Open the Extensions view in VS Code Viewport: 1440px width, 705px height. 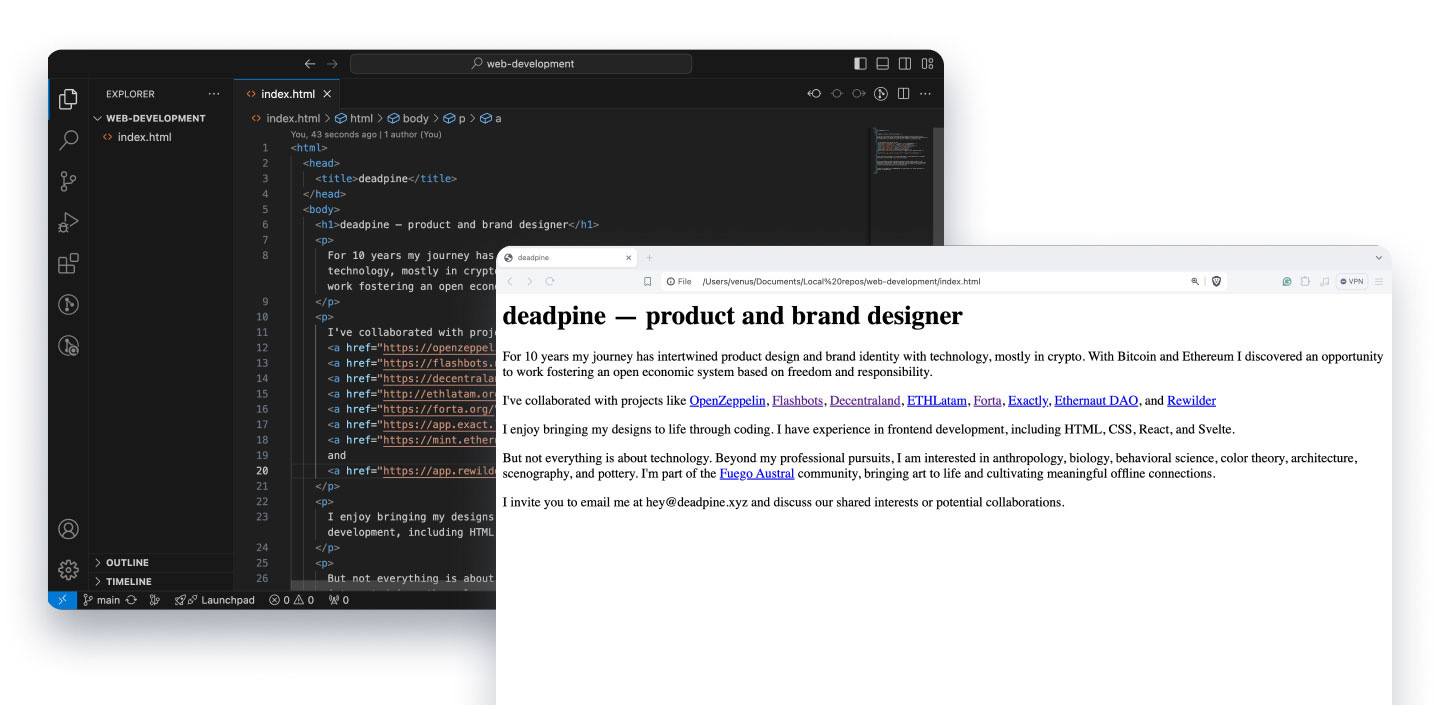(x=68, y=264)
